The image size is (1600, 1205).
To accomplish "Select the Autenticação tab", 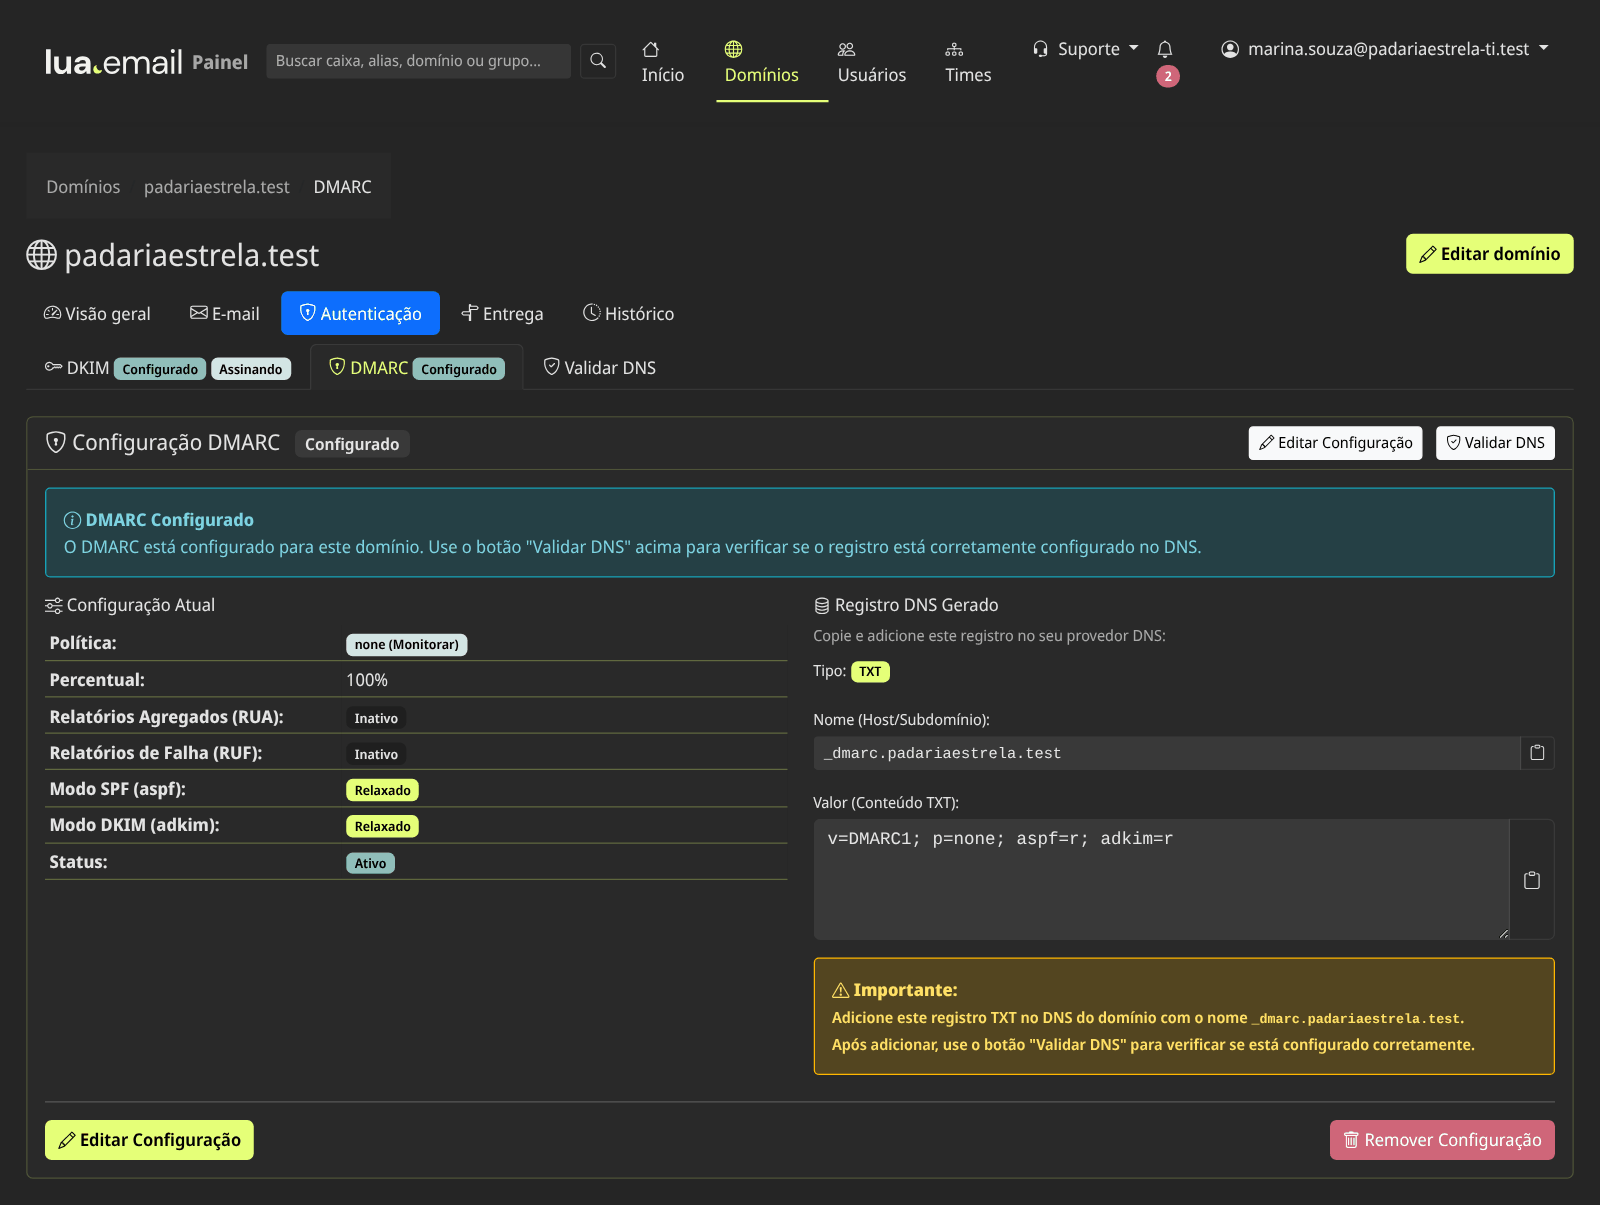I will (x=360, y=314).
